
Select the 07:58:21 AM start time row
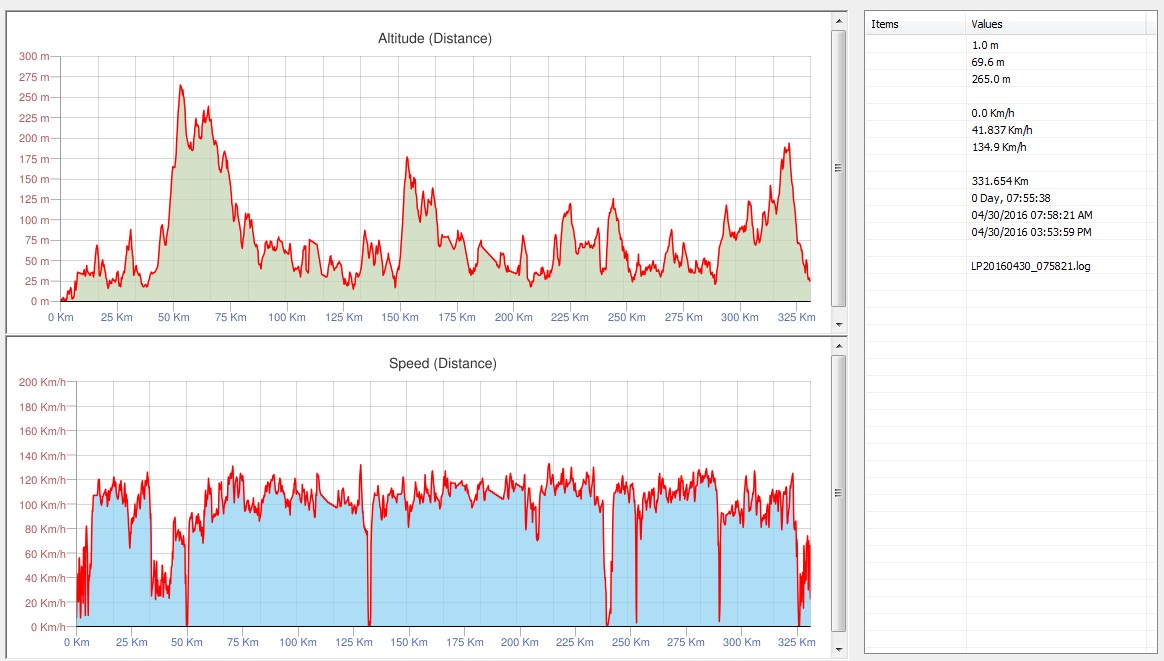1031,215
